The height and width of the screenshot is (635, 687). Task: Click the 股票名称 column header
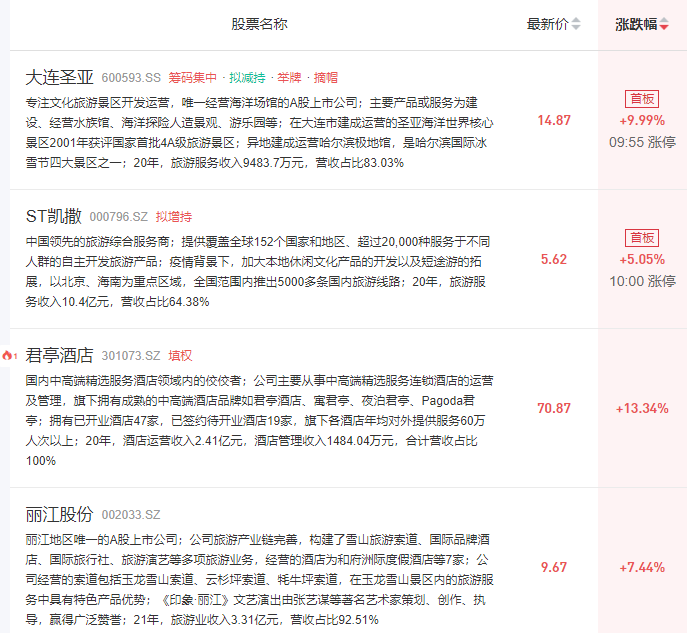click(259, 24)
